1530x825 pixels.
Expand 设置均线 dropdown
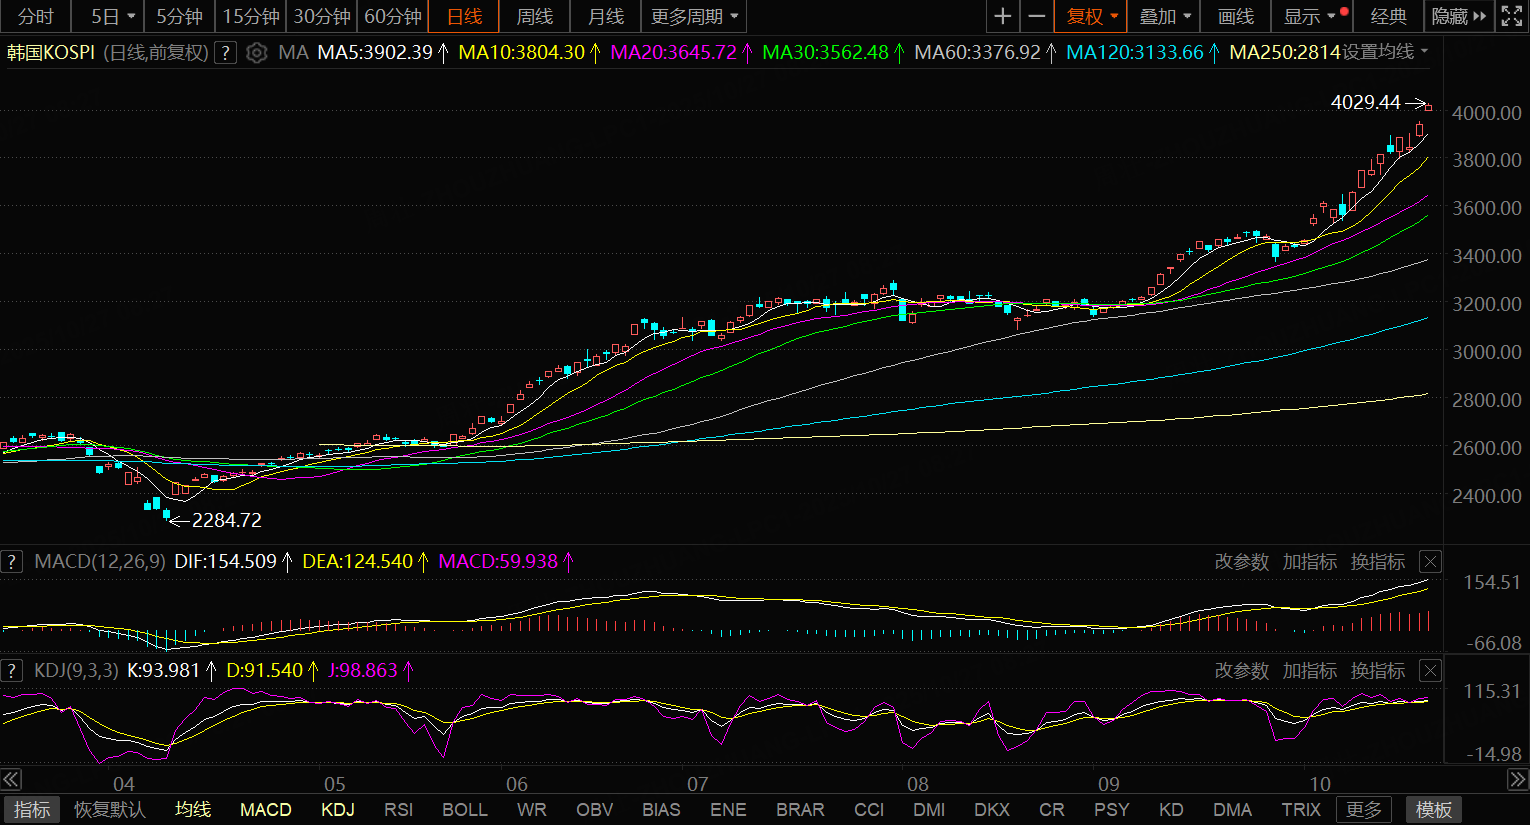(1385, 52)
